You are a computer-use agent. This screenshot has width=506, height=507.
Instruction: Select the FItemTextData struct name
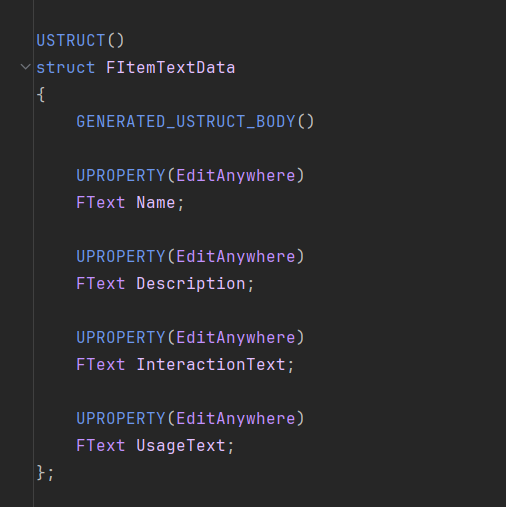click(171, 68)
